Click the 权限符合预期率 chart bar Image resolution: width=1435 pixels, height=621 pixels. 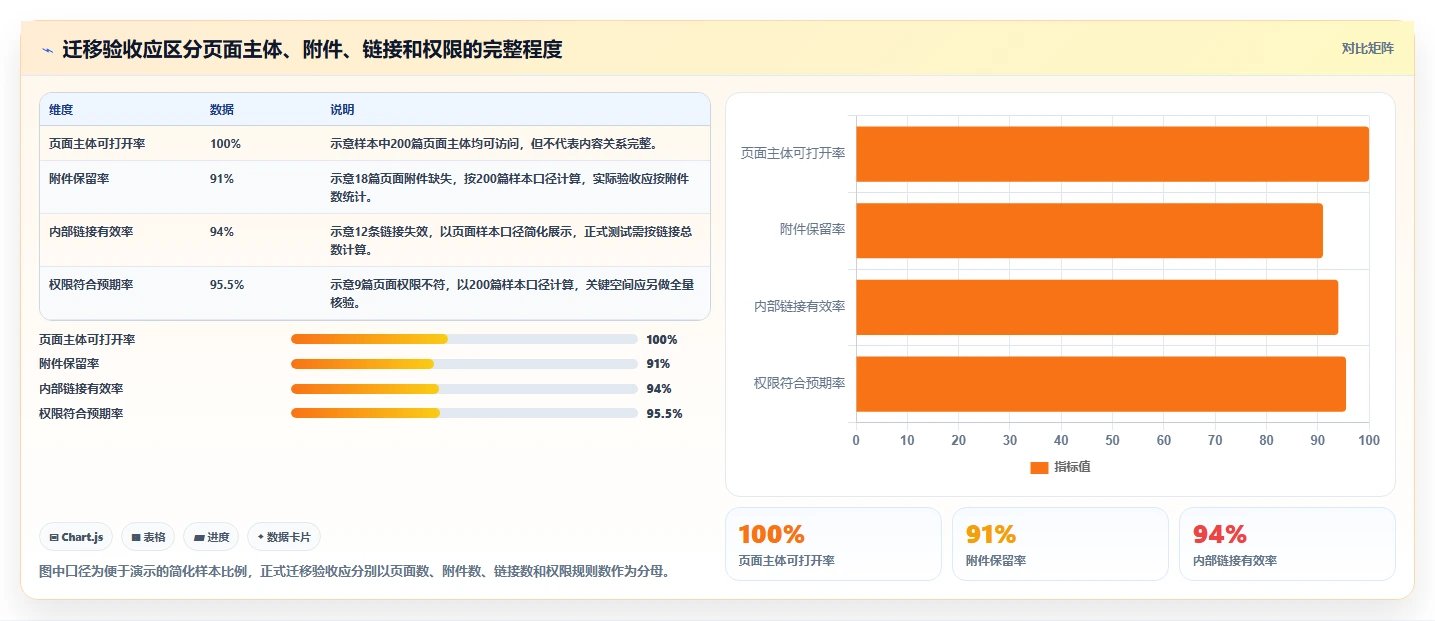point(1101,384)
